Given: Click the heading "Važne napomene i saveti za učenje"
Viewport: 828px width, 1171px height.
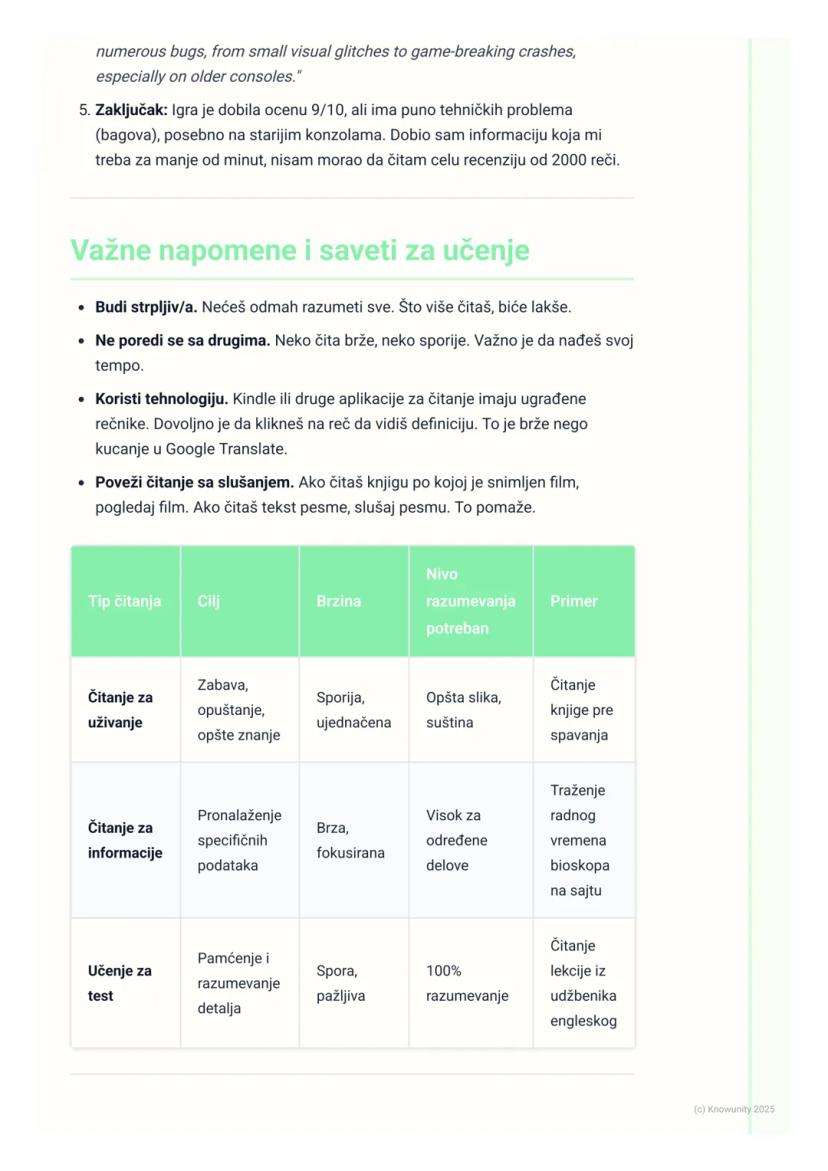Looking at the screenshot, I should point(299,250).
